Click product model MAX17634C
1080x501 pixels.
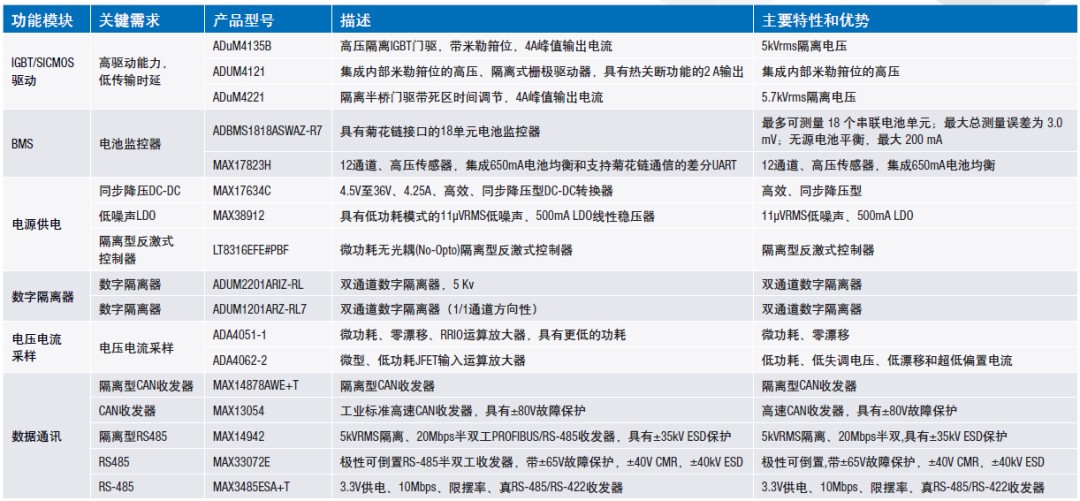(x=243, y=191)
